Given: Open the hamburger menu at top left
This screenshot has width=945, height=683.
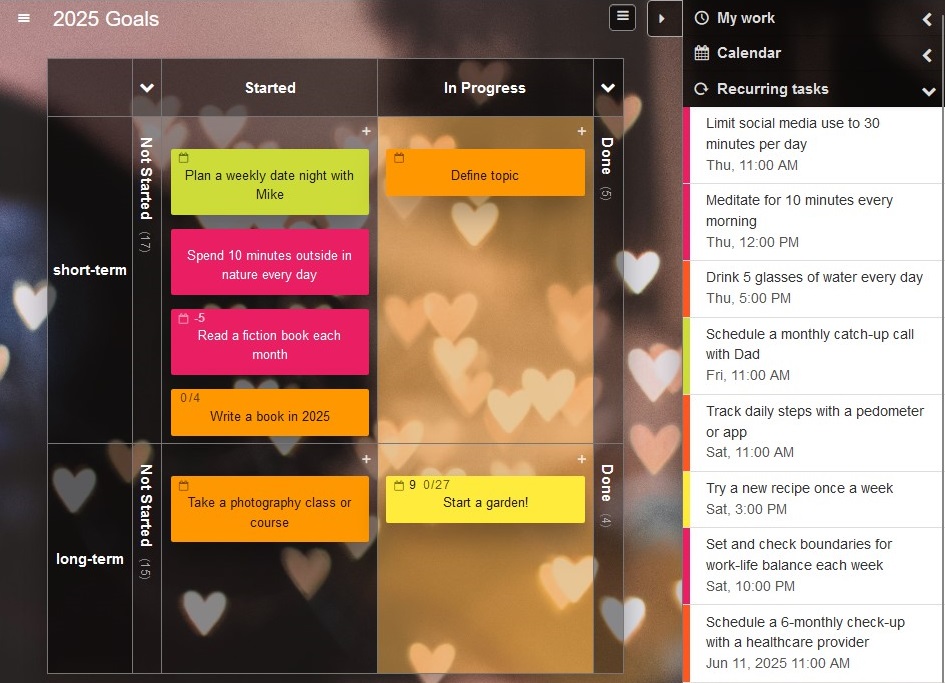Looking at the screenshot, I should point(23,17).
